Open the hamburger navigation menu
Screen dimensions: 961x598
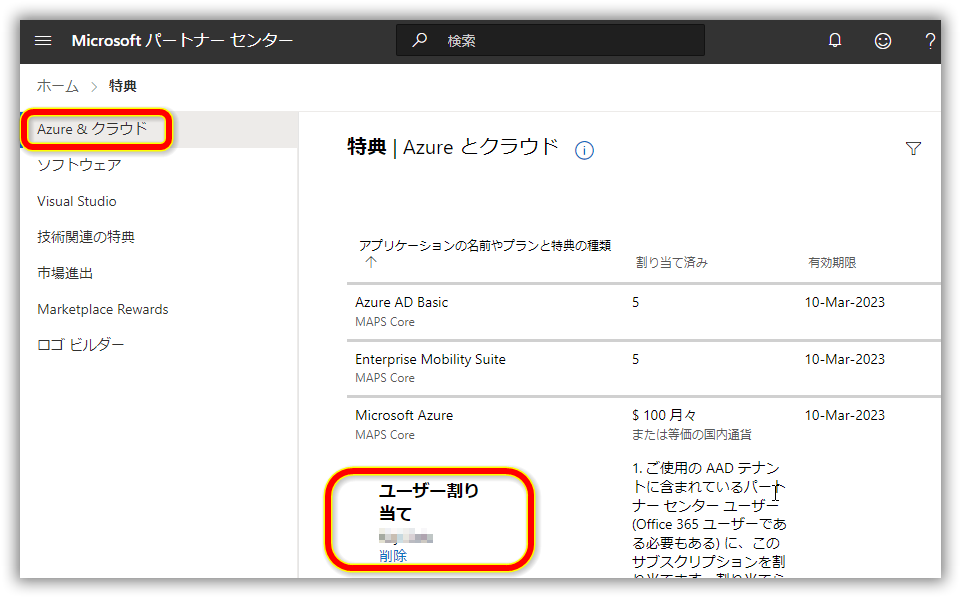coord(43,41)
